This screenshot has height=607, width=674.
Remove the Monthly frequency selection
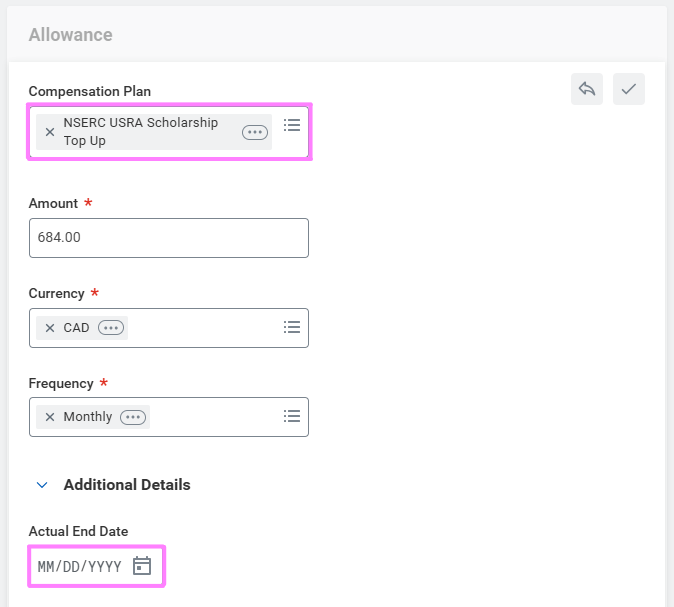click(50, 417)
